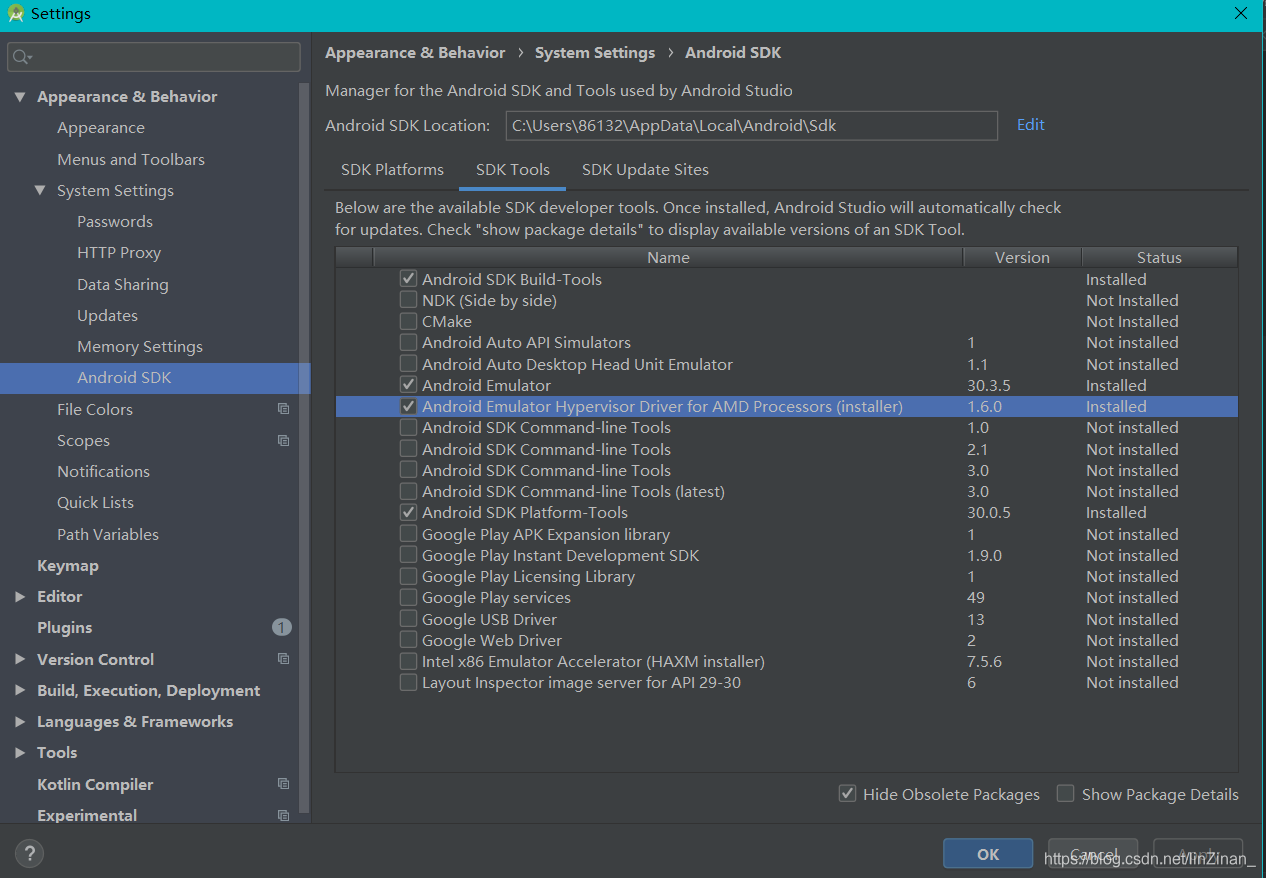
Task: Check Android Auto API Simulators
Action: click(408, 342)
